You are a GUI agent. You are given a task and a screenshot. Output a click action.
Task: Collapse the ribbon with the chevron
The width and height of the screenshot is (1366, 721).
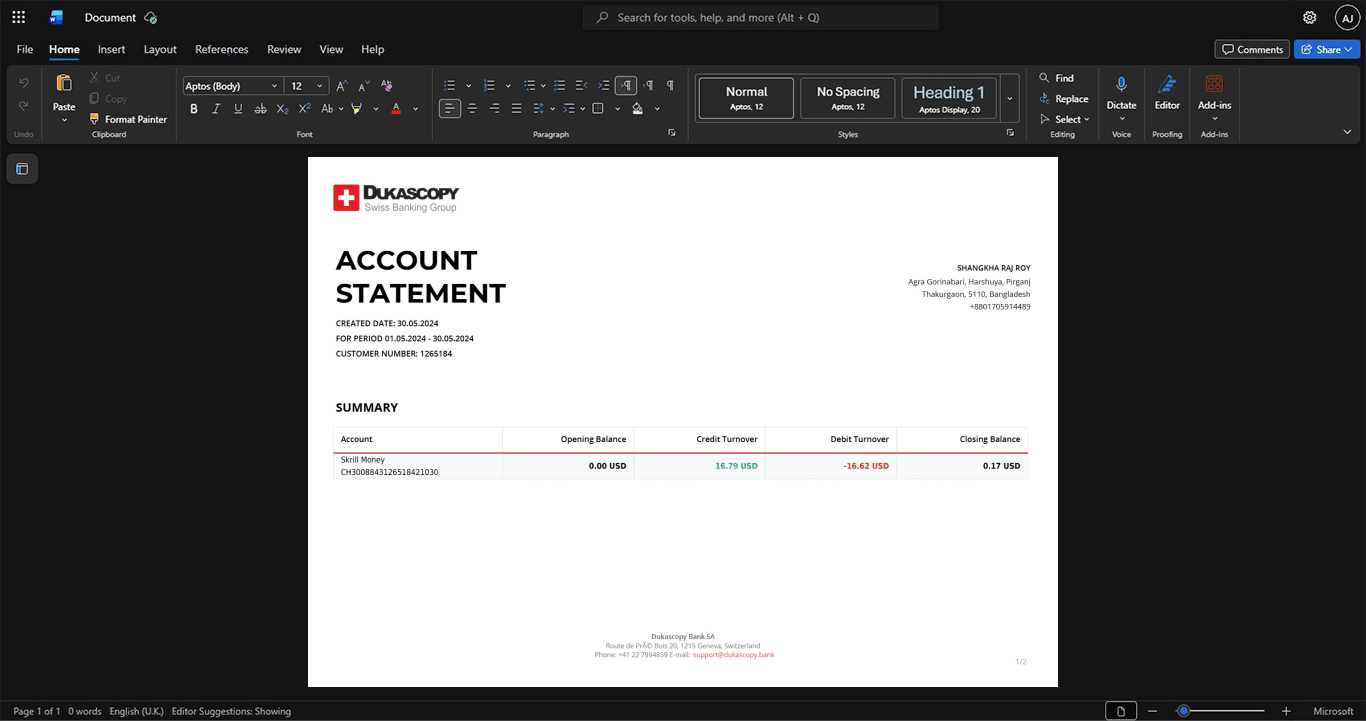[1347, 132]
